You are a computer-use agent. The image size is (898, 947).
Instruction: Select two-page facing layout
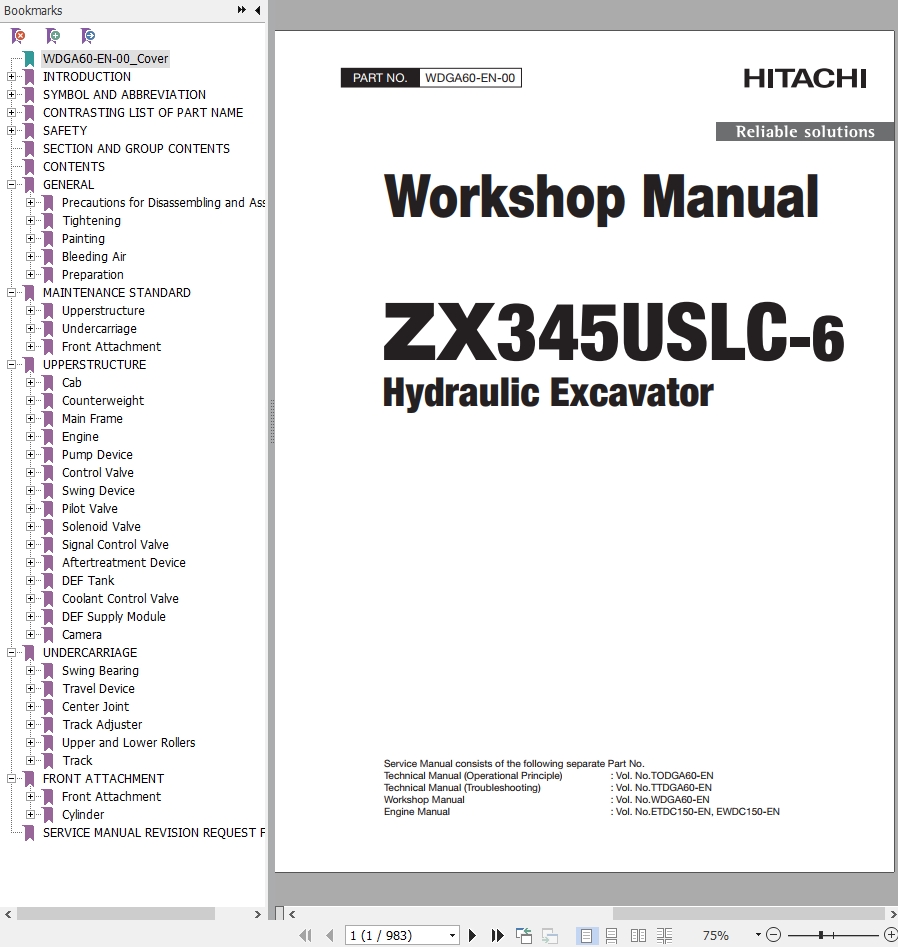[x=638, y=936]
